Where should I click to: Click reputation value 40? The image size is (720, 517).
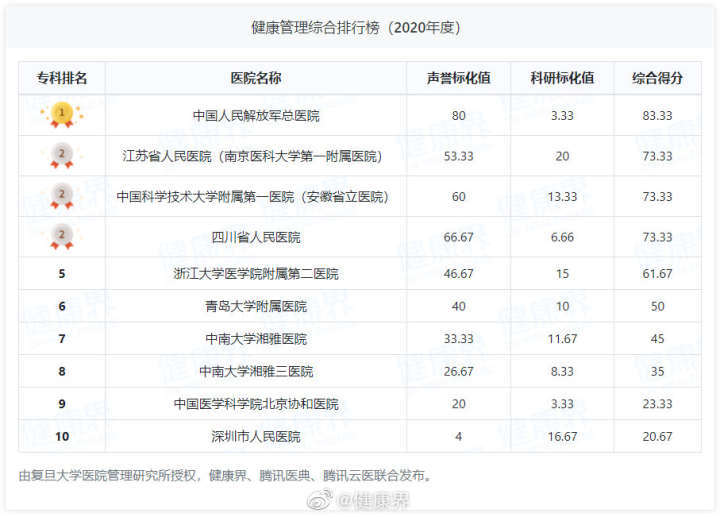coord(458,306)
